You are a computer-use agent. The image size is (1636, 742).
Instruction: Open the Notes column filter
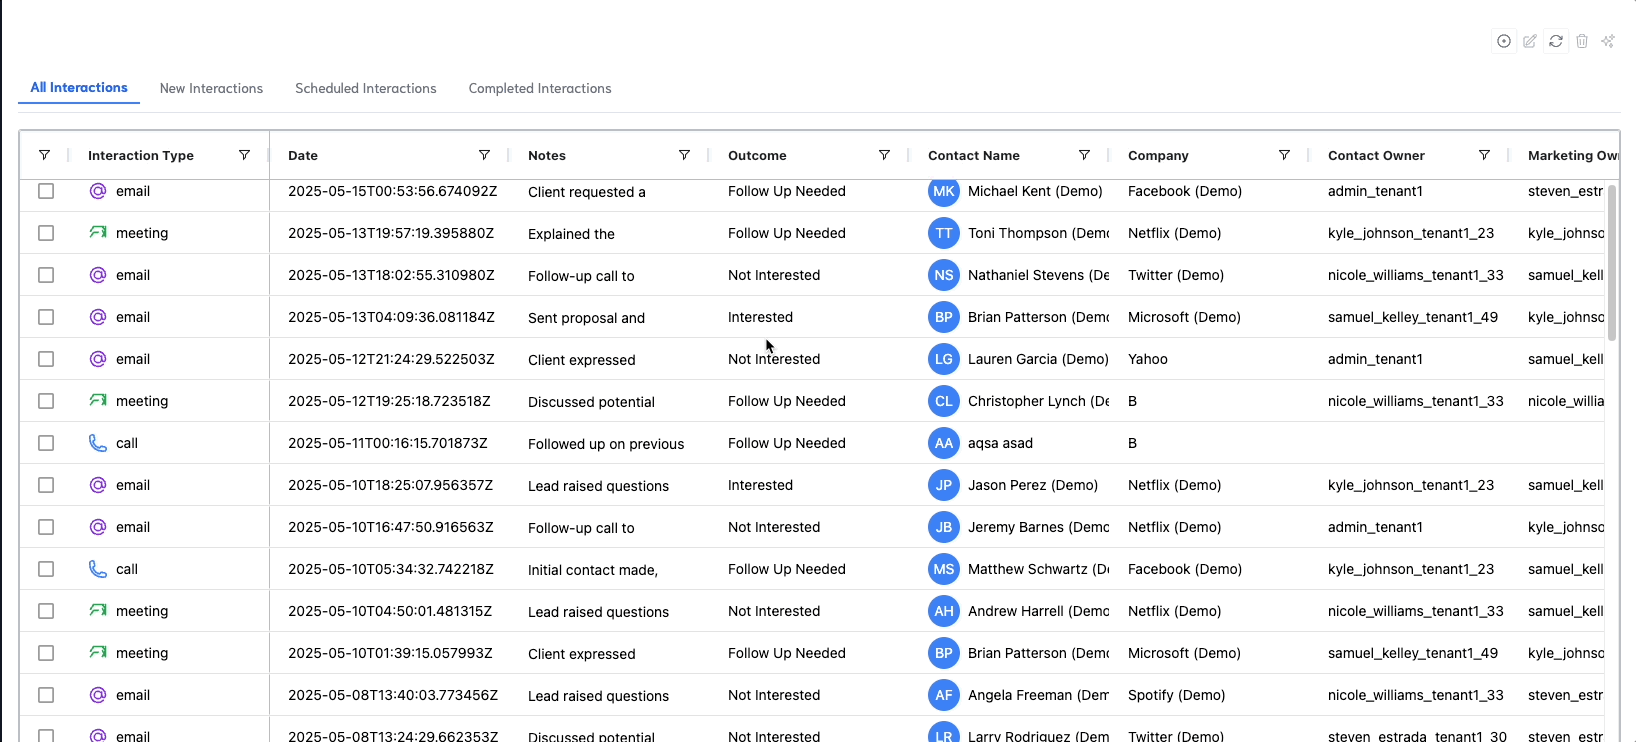[684, 155]
